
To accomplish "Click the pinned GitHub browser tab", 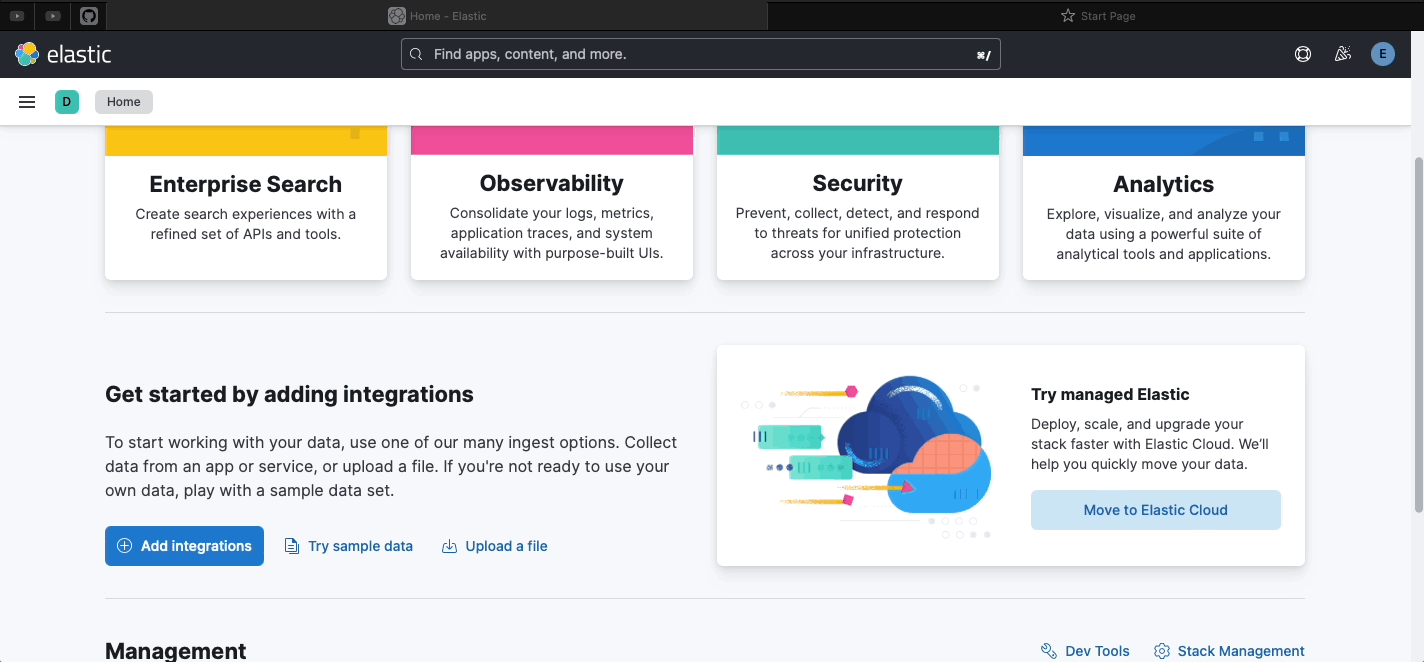I will pos(89,16).
